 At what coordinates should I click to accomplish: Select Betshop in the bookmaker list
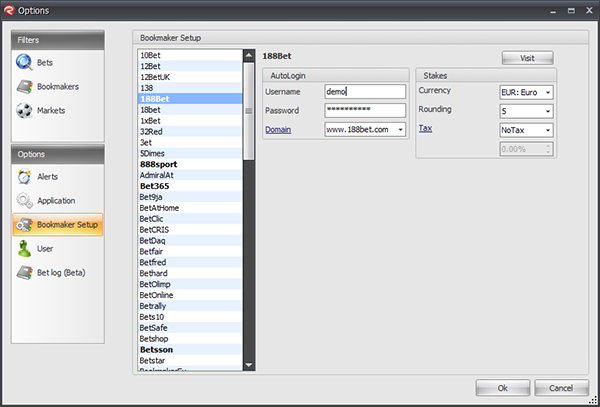190,339
